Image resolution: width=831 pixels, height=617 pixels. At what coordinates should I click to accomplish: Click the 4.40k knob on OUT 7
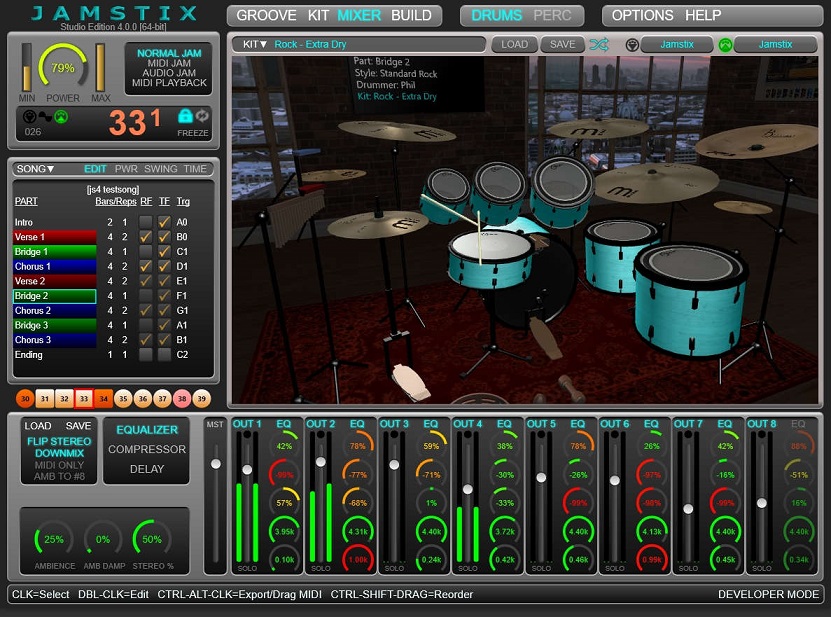[726, 531]
